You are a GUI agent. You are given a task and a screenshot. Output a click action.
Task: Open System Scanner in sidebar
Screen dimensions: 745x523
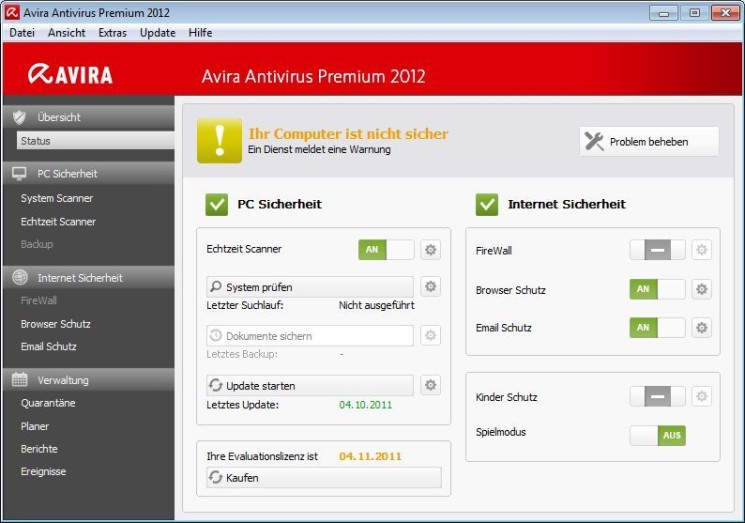[57, 198]
